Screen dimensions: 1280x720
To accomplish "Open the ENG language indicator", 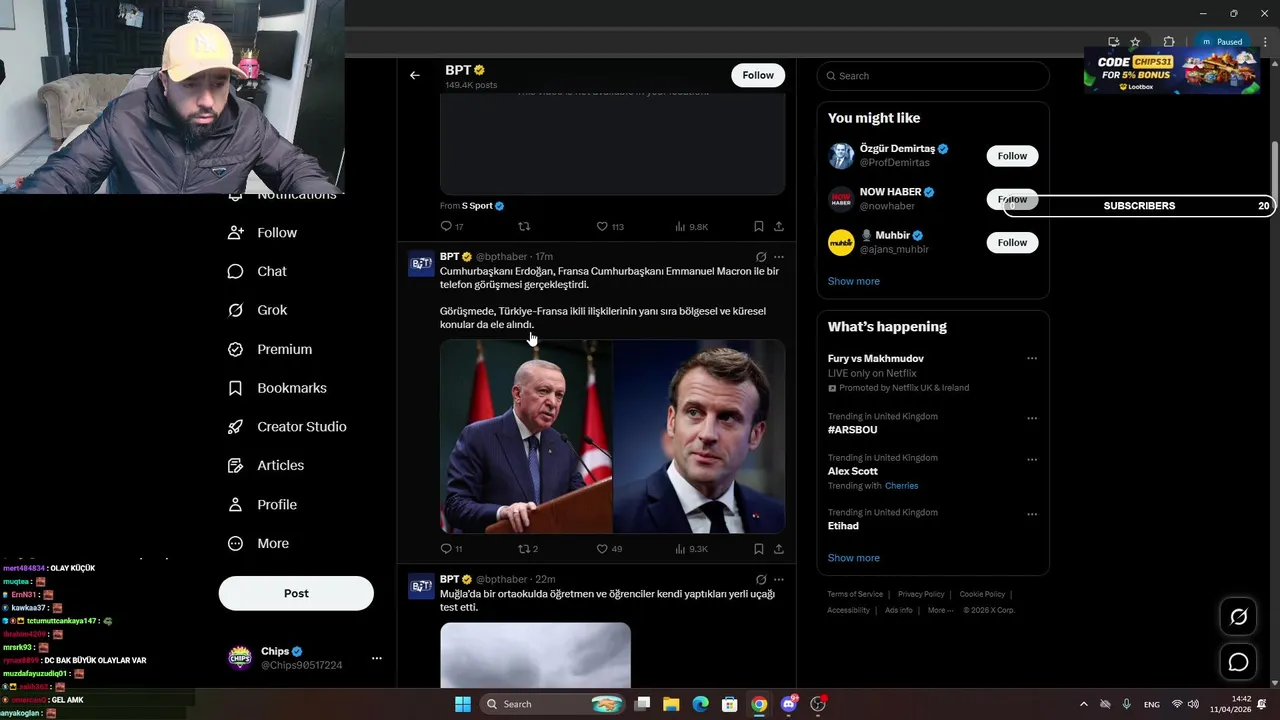I will click(x=1152, y=705).
